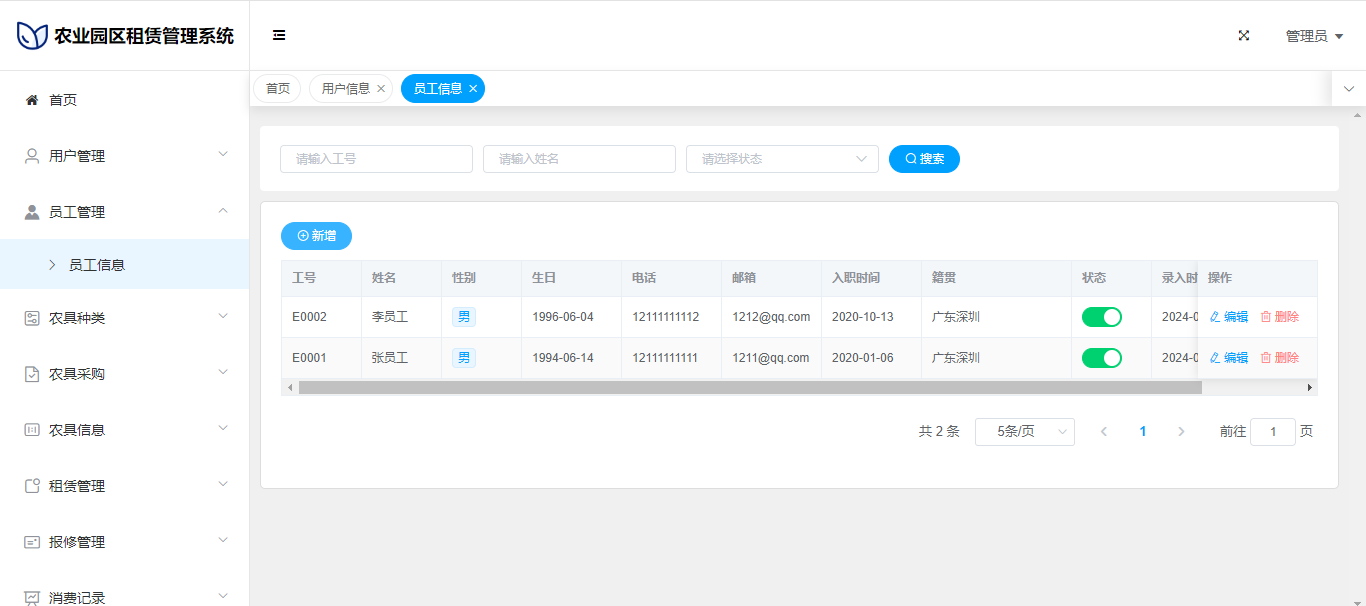Click the 新增 add button
Image resolution: width=1366 pixels, height=606 pixels.
coord(316,236)
